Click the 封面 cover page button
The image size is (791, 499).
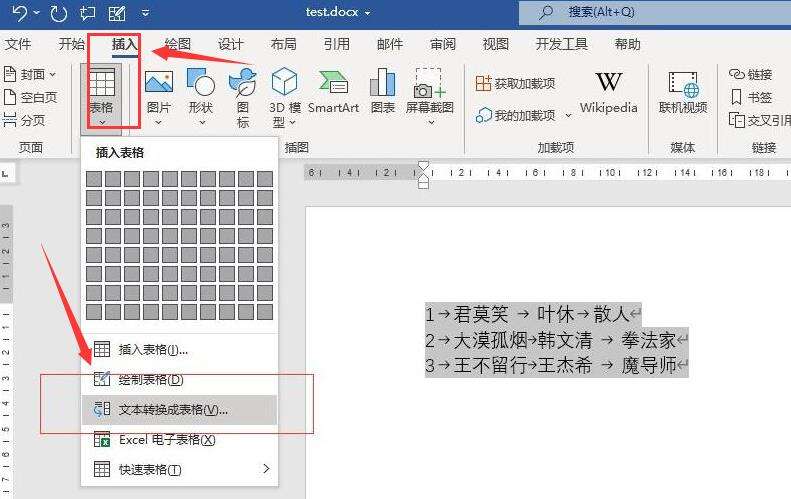29,75
